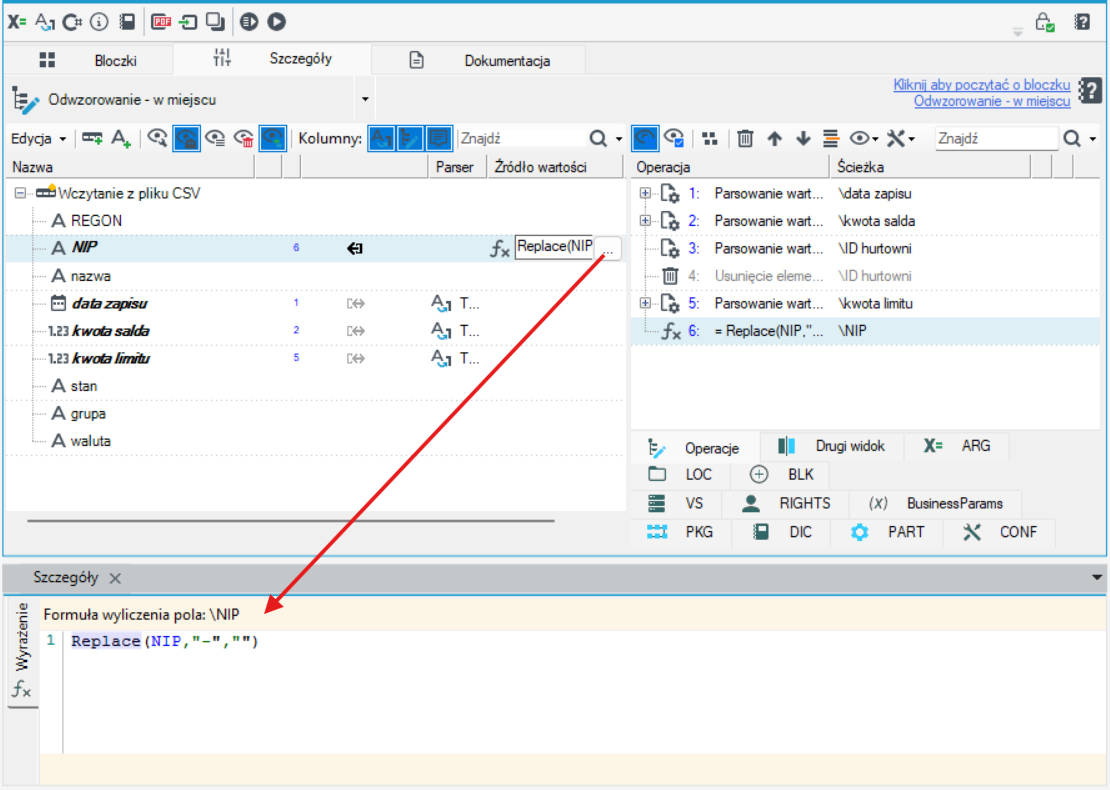Image resolution: width=1110 pixels, height=790 pixels.
Task: Click the trash delete icon in operations toolbar
Action: tap(745, 139)
